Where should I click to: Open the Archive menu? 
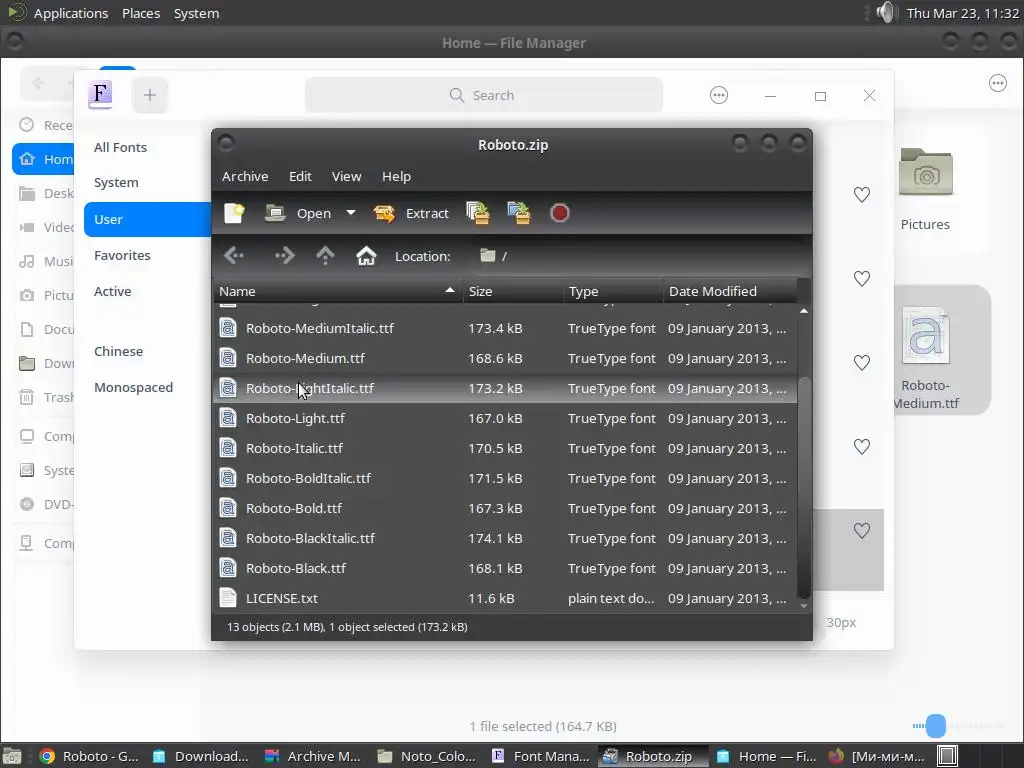coord(245,176)
